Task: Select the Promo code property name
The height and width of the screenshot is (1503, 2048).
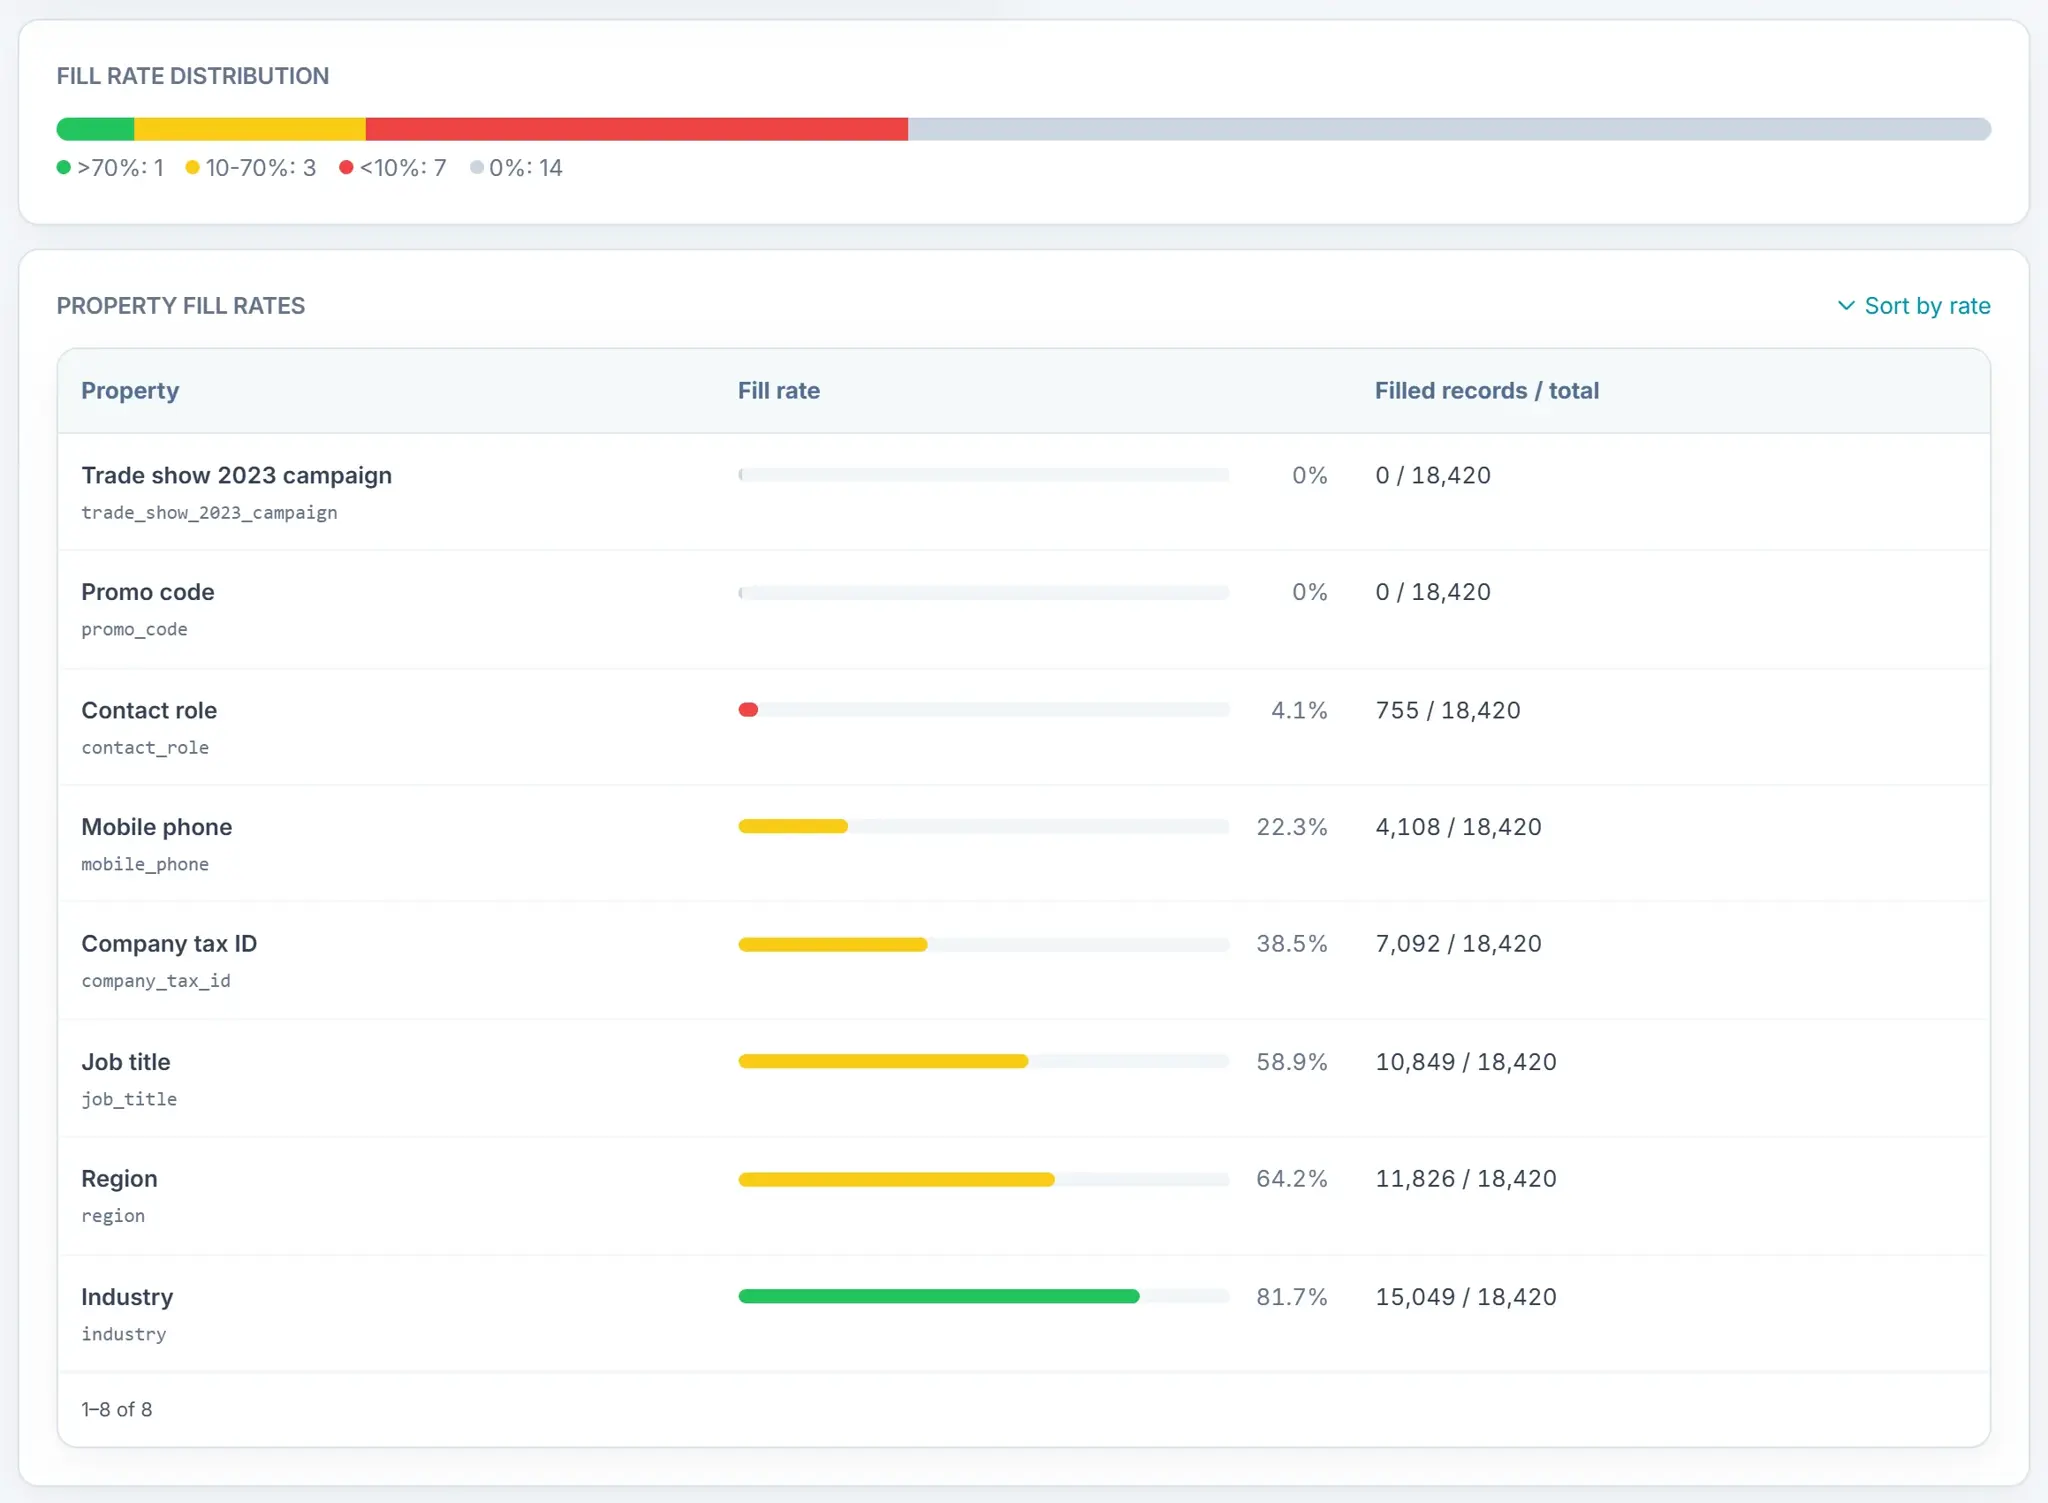Action: coord(147,592)
